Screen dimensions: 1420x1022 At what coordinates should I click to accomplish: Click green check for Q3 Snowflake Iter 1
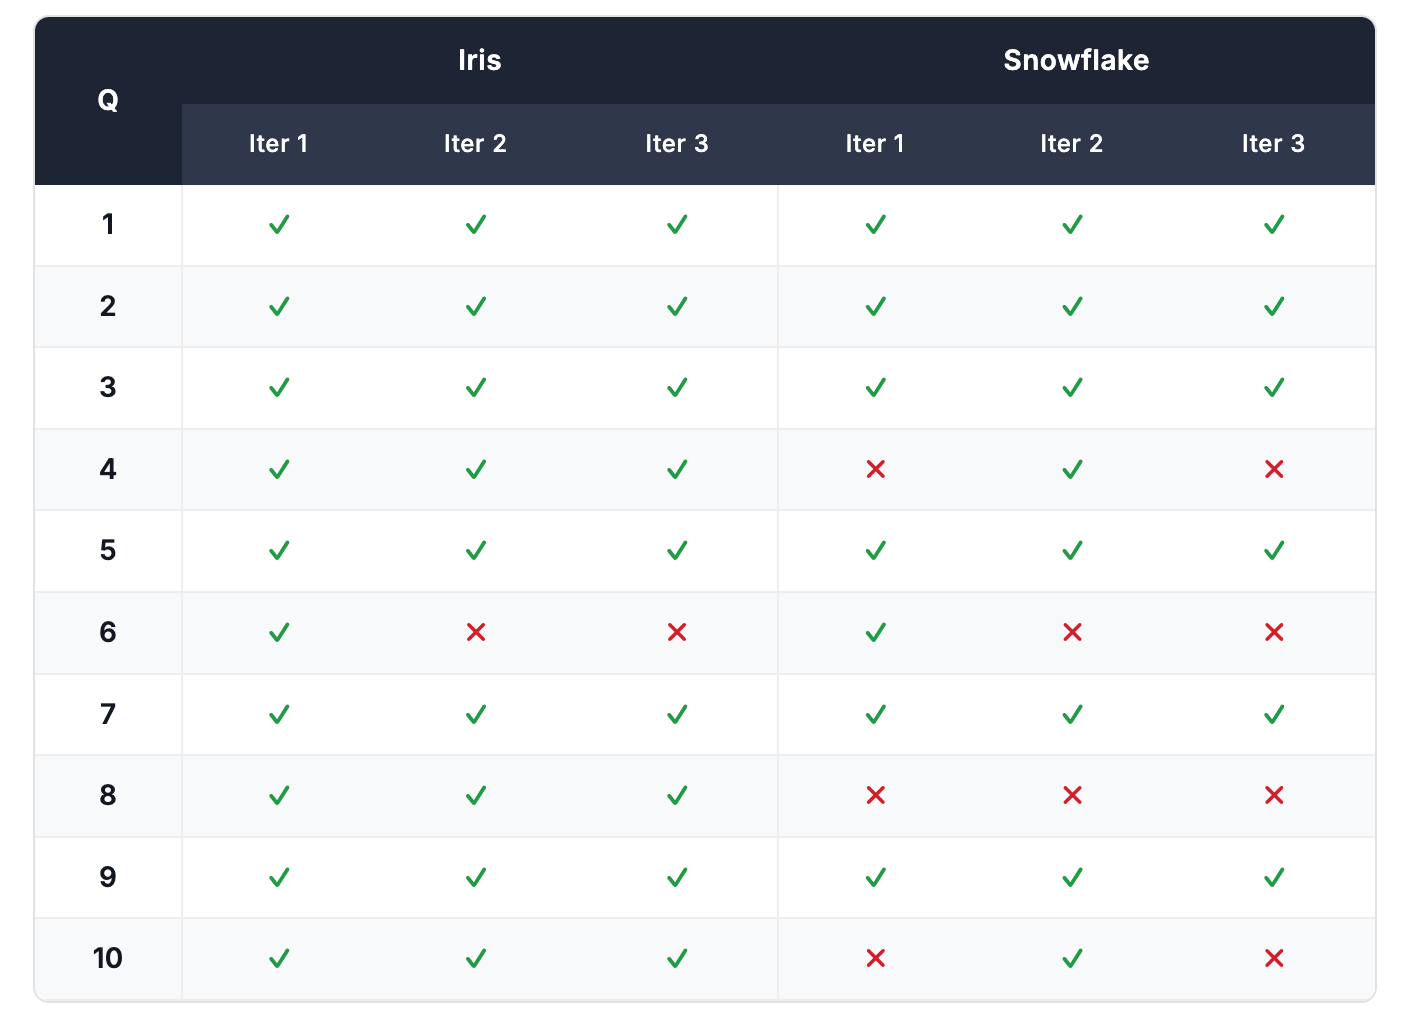point(876,387)
